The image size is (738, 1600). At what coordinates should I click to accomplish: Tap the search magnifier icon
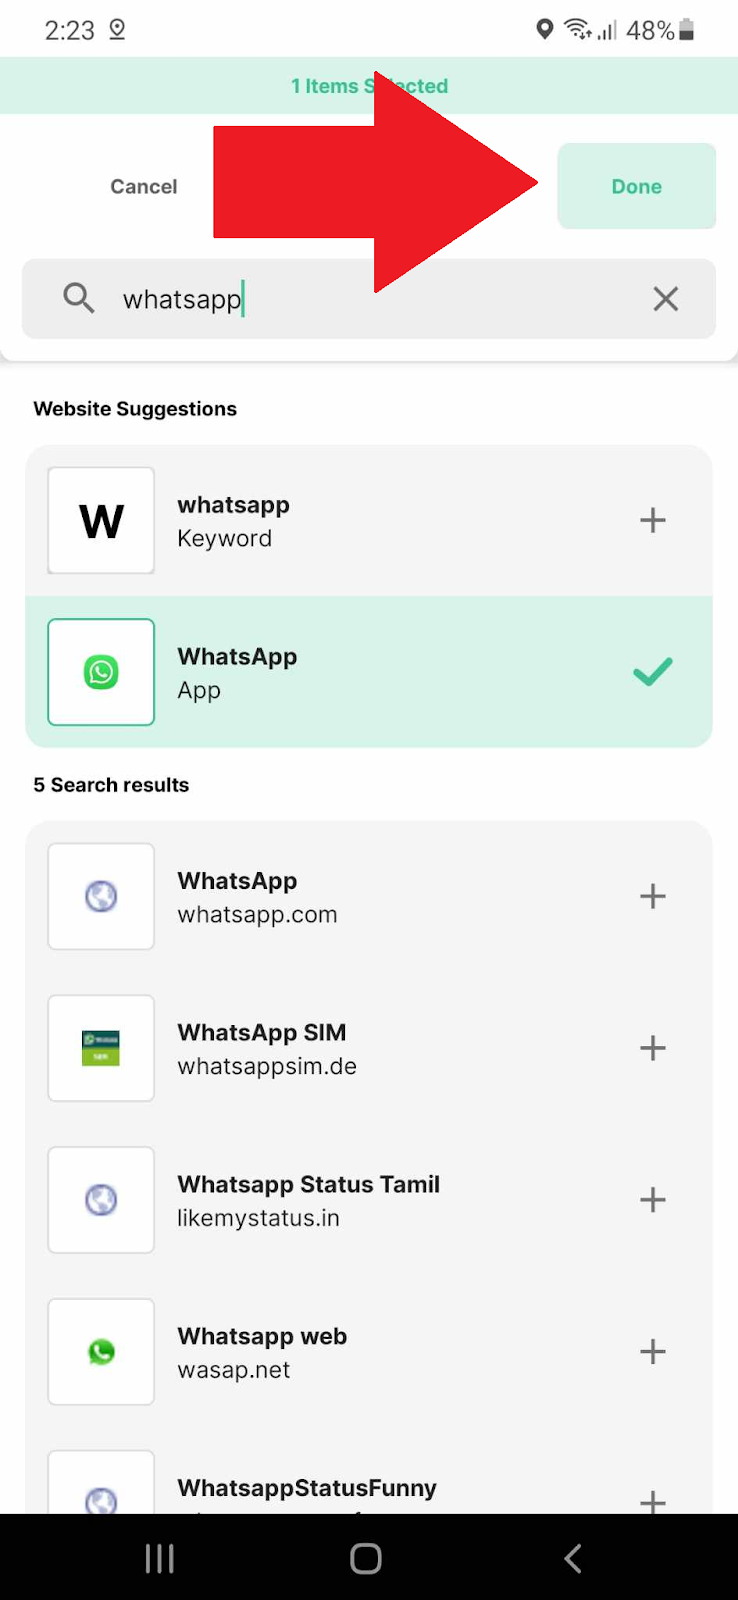[x=78, y=298]
